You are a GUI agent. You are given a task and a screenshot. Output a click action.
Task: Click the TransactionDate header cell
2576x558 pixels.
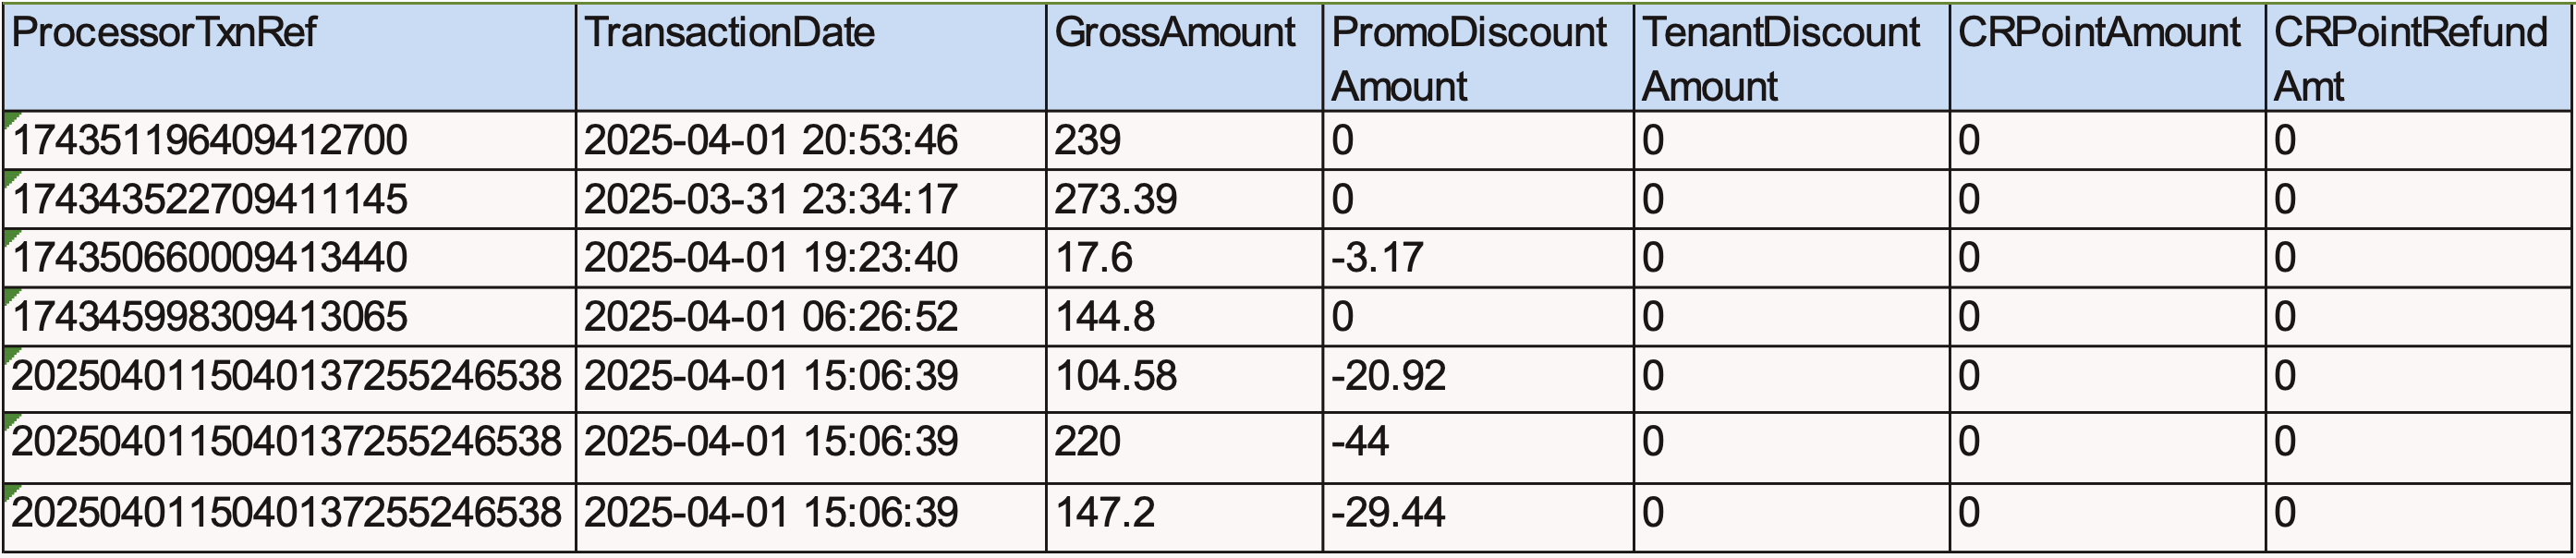click(810, 58)
